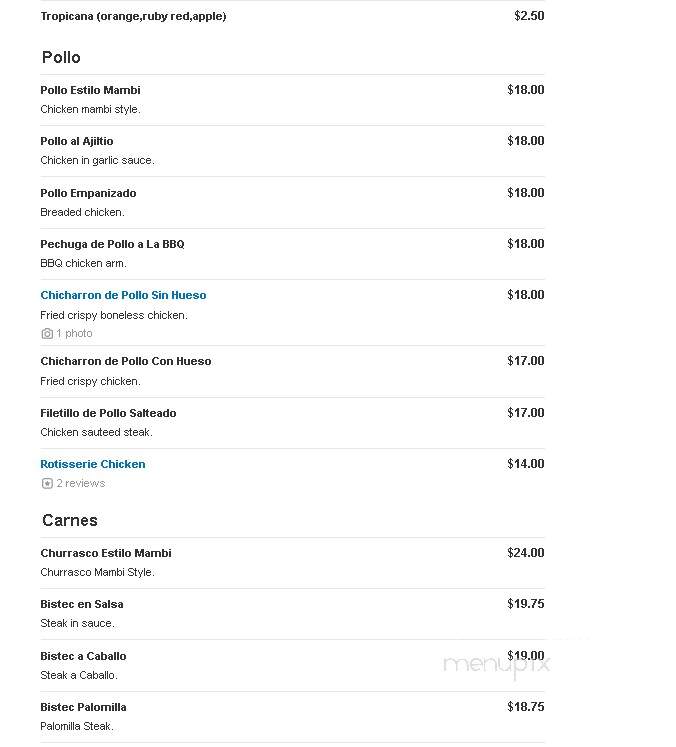Select the Pollo Estilo Mambi item
This screenshot has height=747, width=676.
[x=91, y=90]
